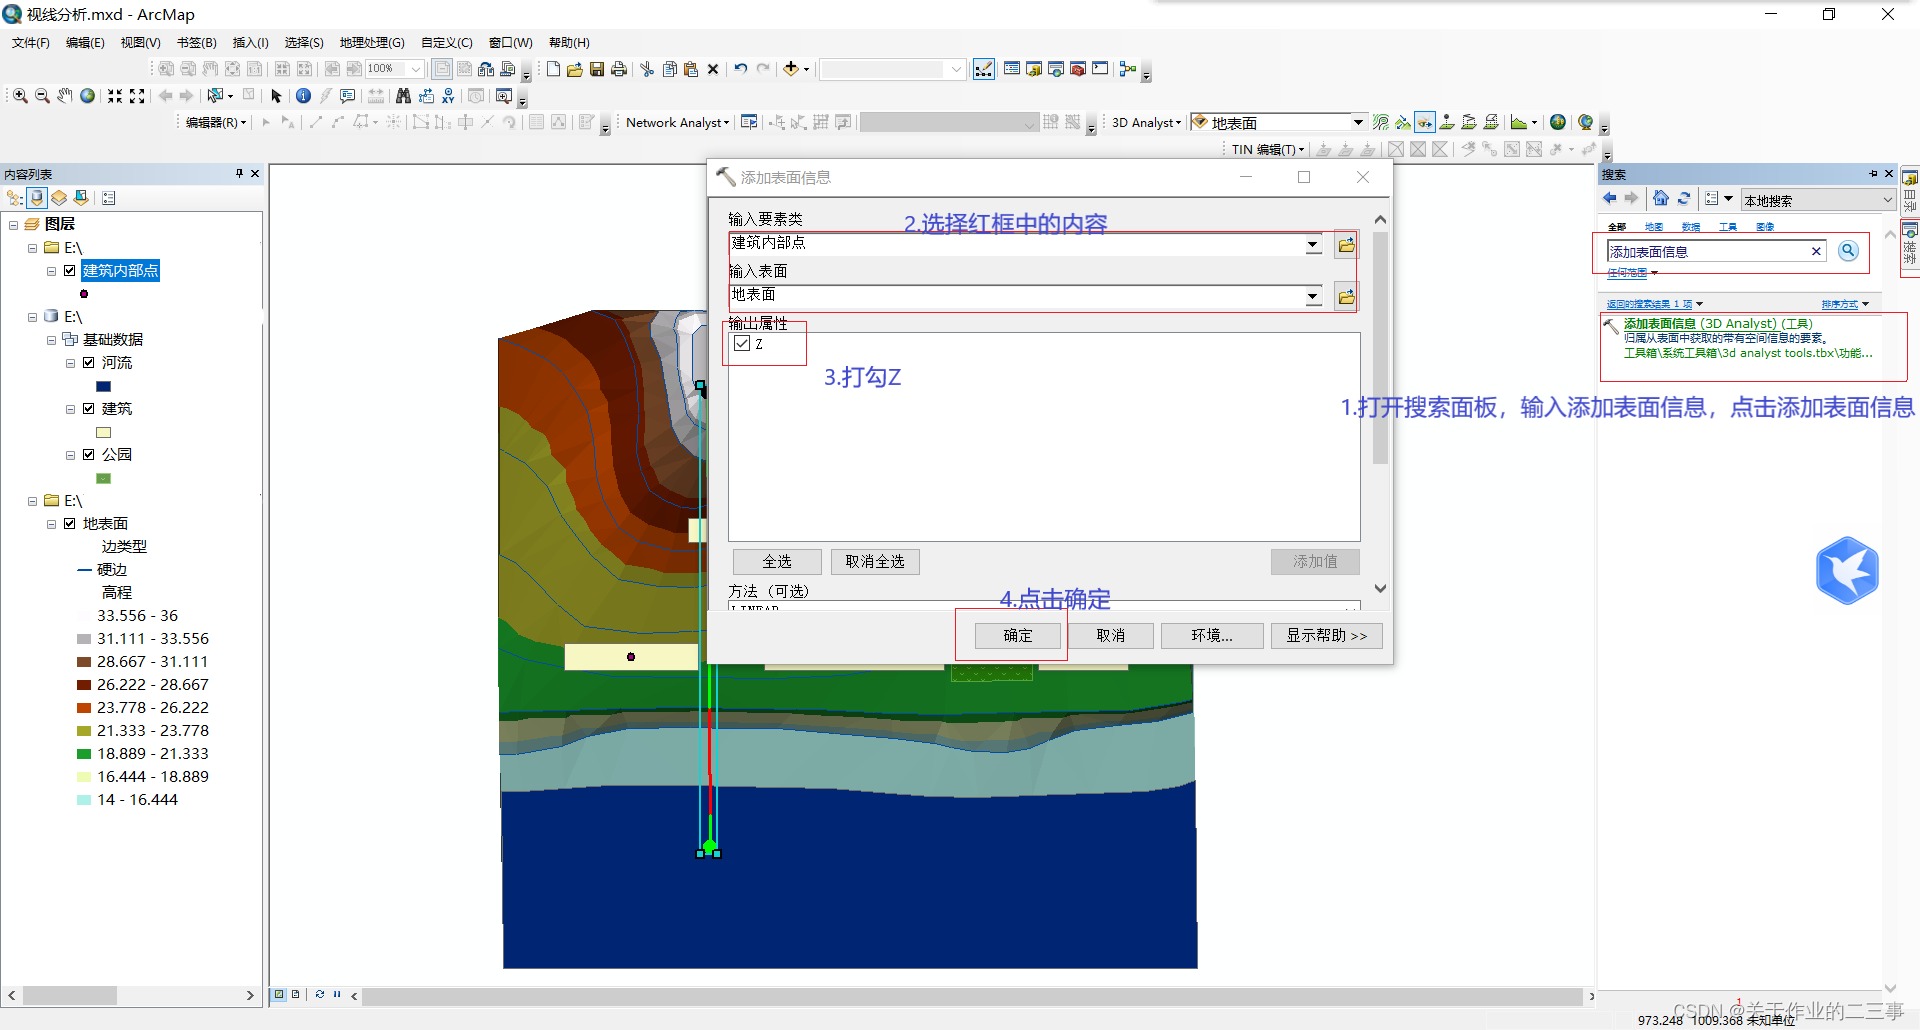This screenshot has width=1920, height=1030.
Task: Toggle visibility of 地表面 layer
Action: (70, 523)
